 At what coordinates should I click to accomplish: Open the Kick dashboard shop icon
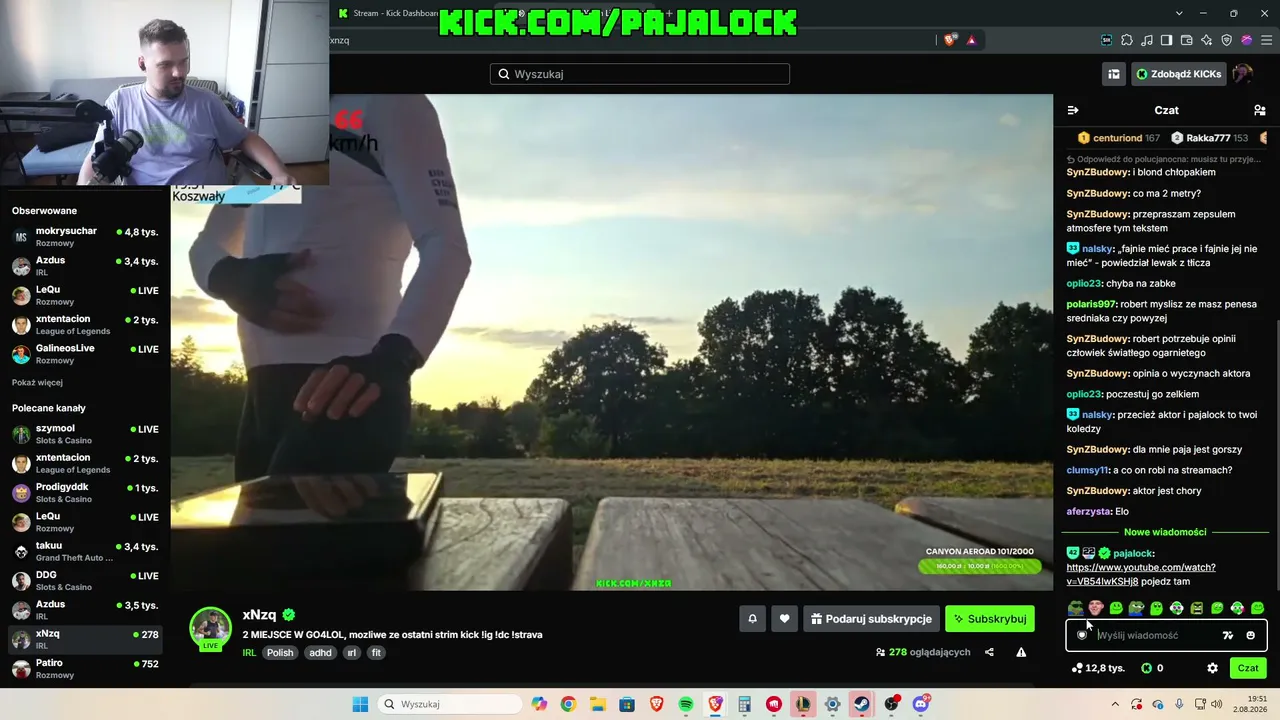tap(1113, 74)
